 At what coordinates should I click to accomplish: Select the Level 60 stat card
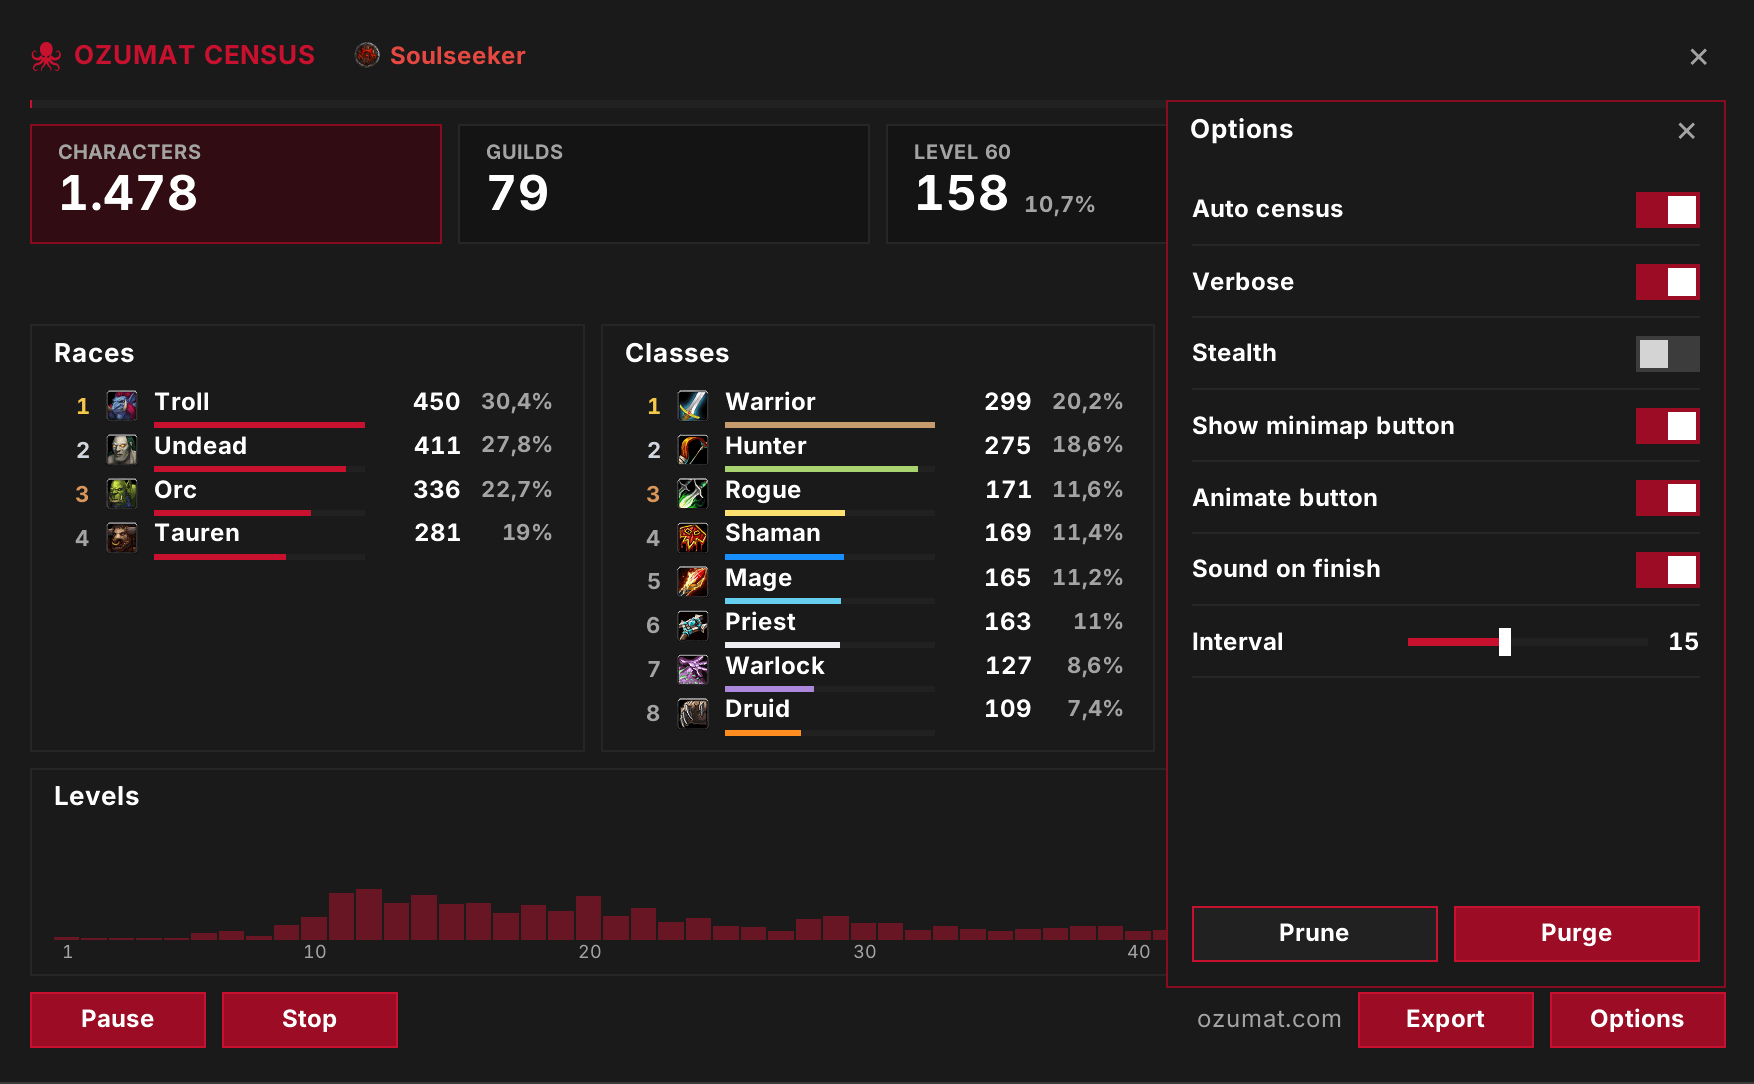tap(1027, 184)
